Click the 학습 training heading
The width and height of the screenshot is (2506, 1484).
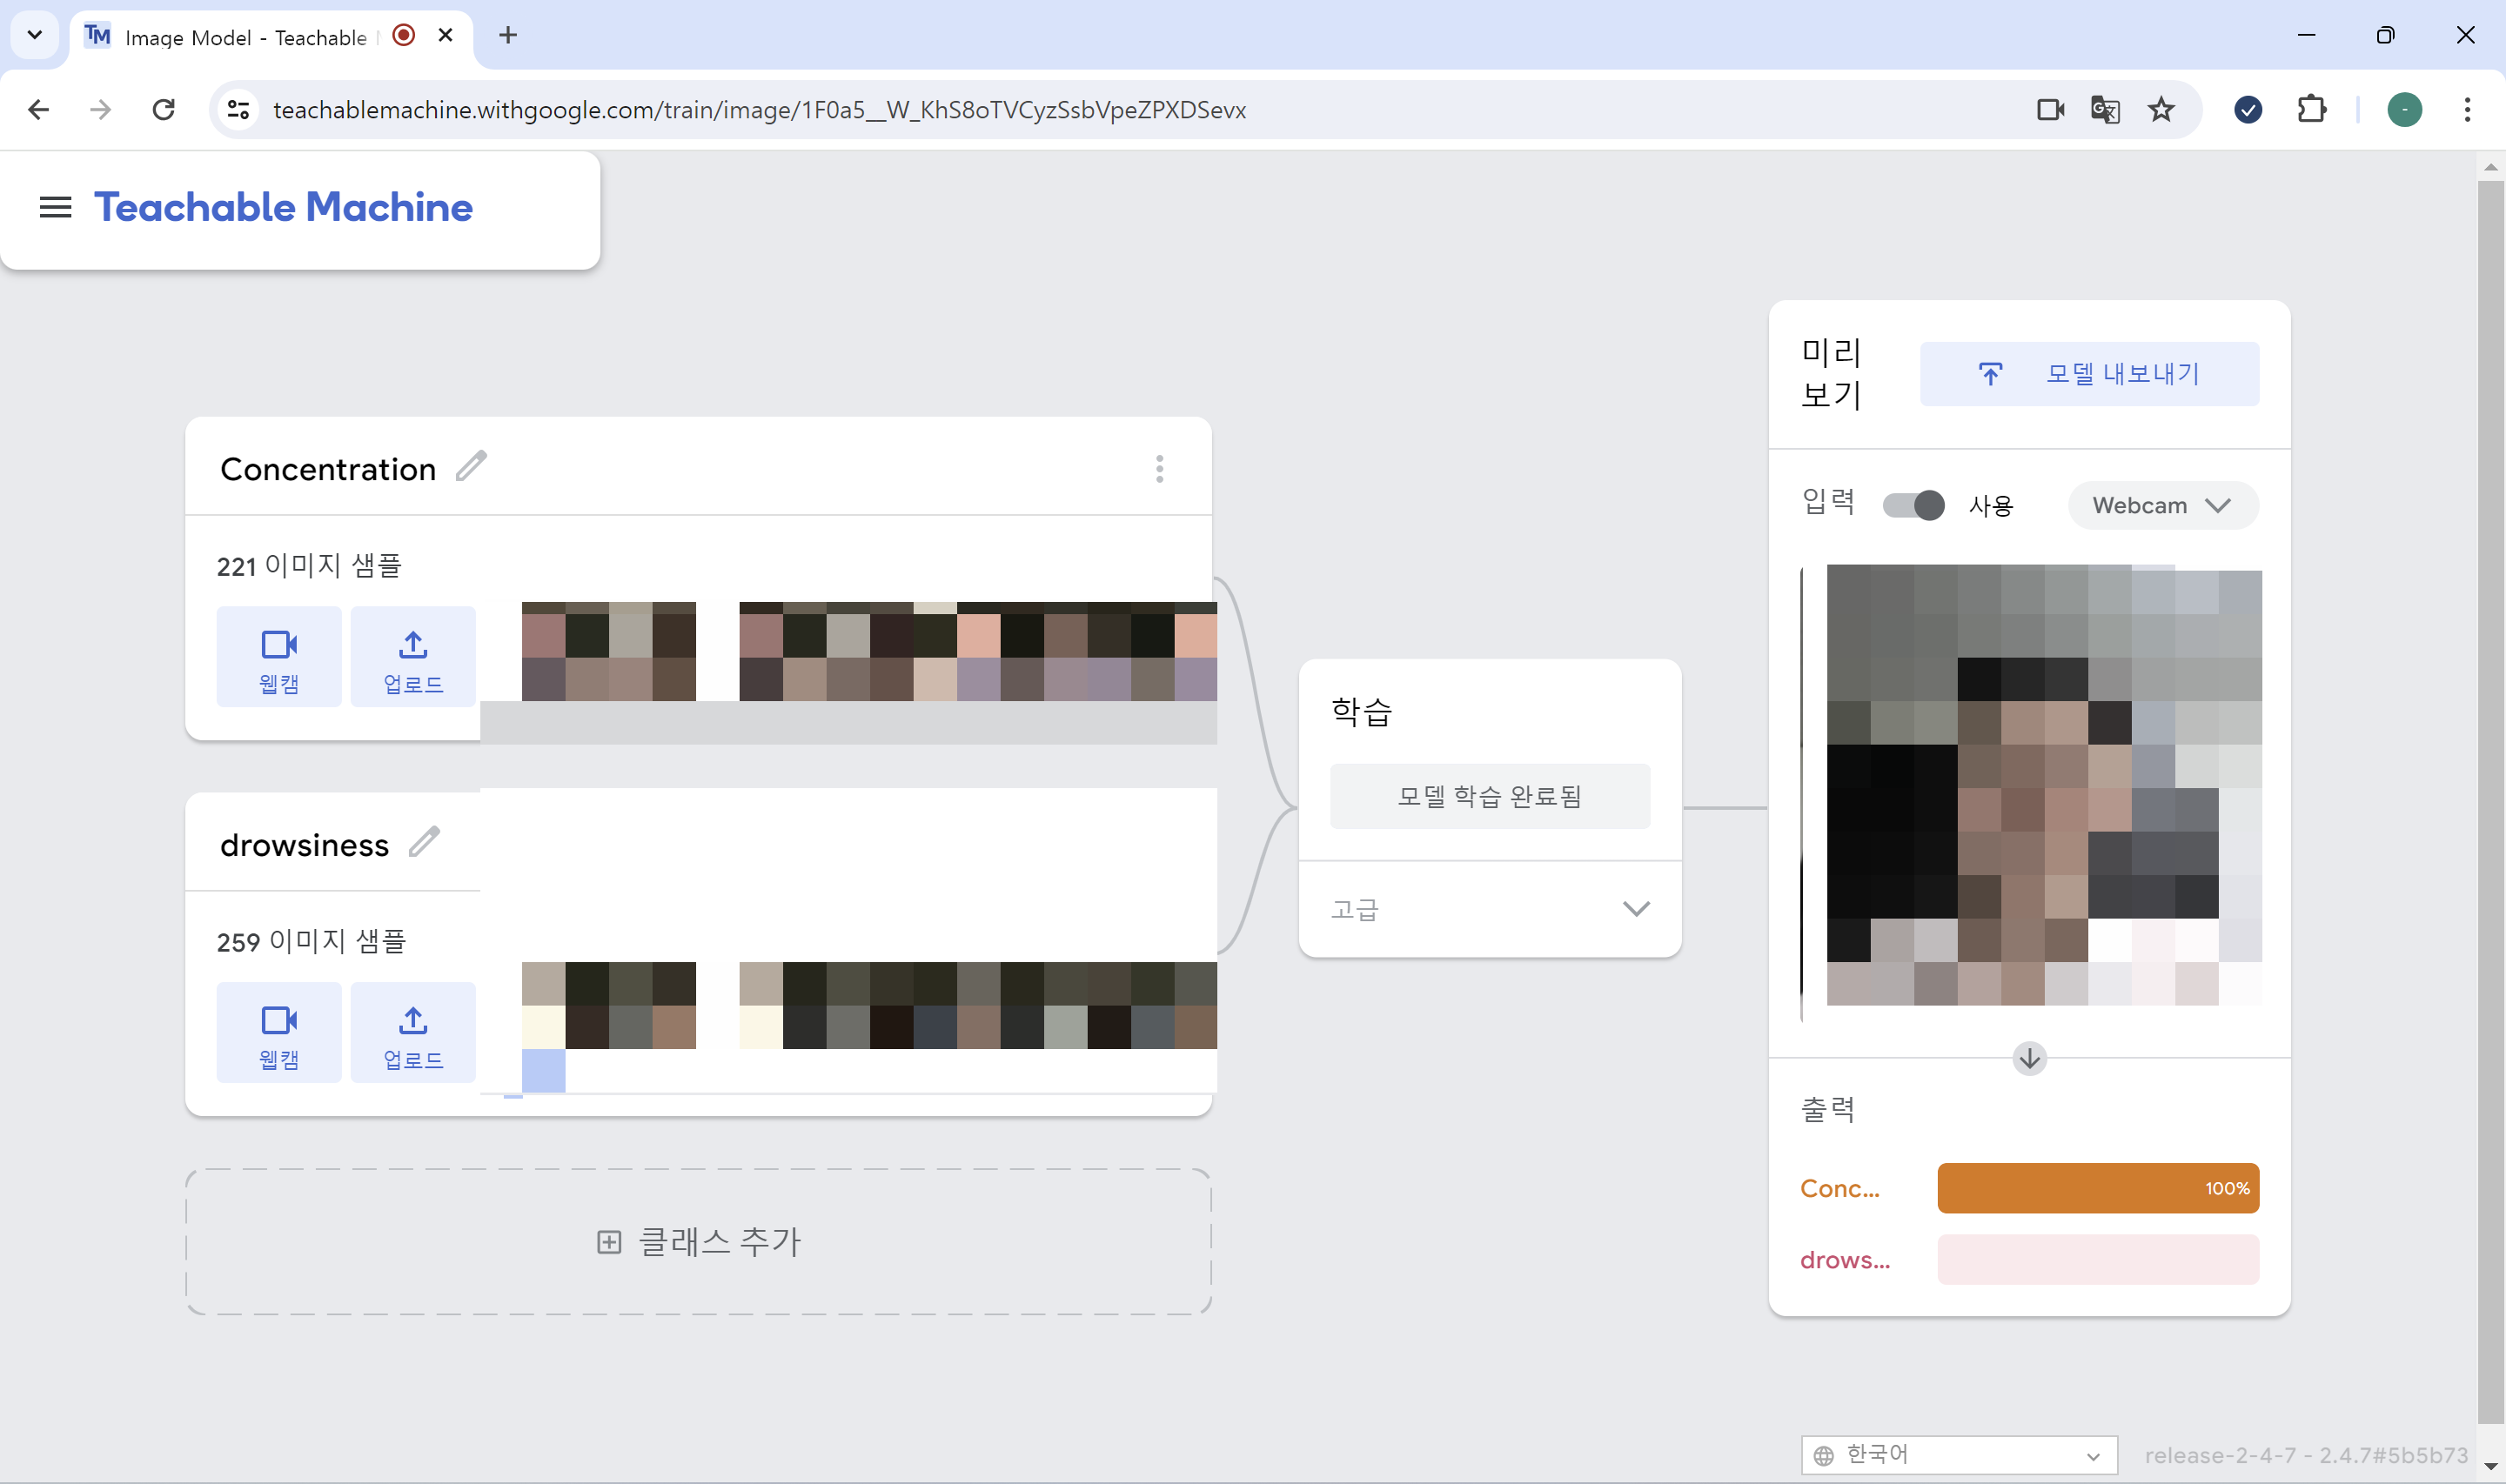(x=1361, y=712)
